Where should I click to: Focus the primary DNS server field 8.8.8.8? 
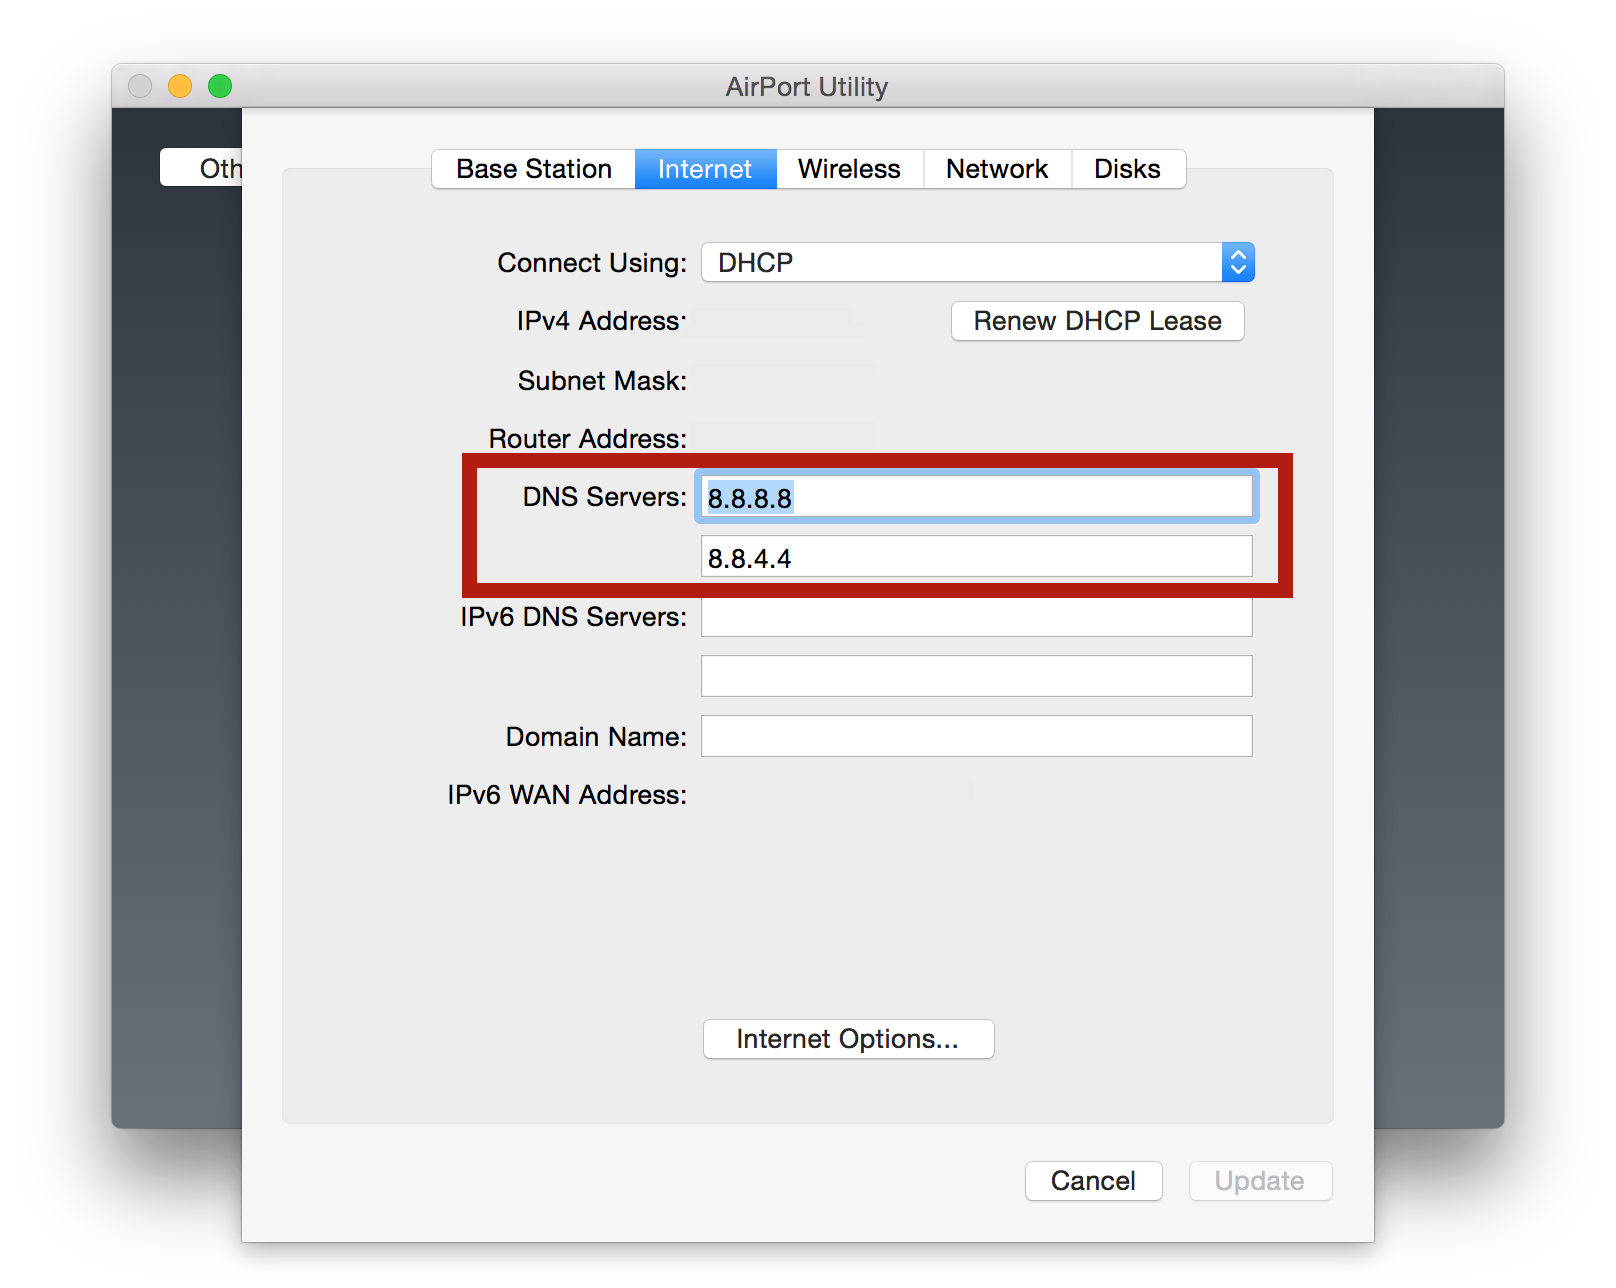pyautogui.click(x=977, y=497)
